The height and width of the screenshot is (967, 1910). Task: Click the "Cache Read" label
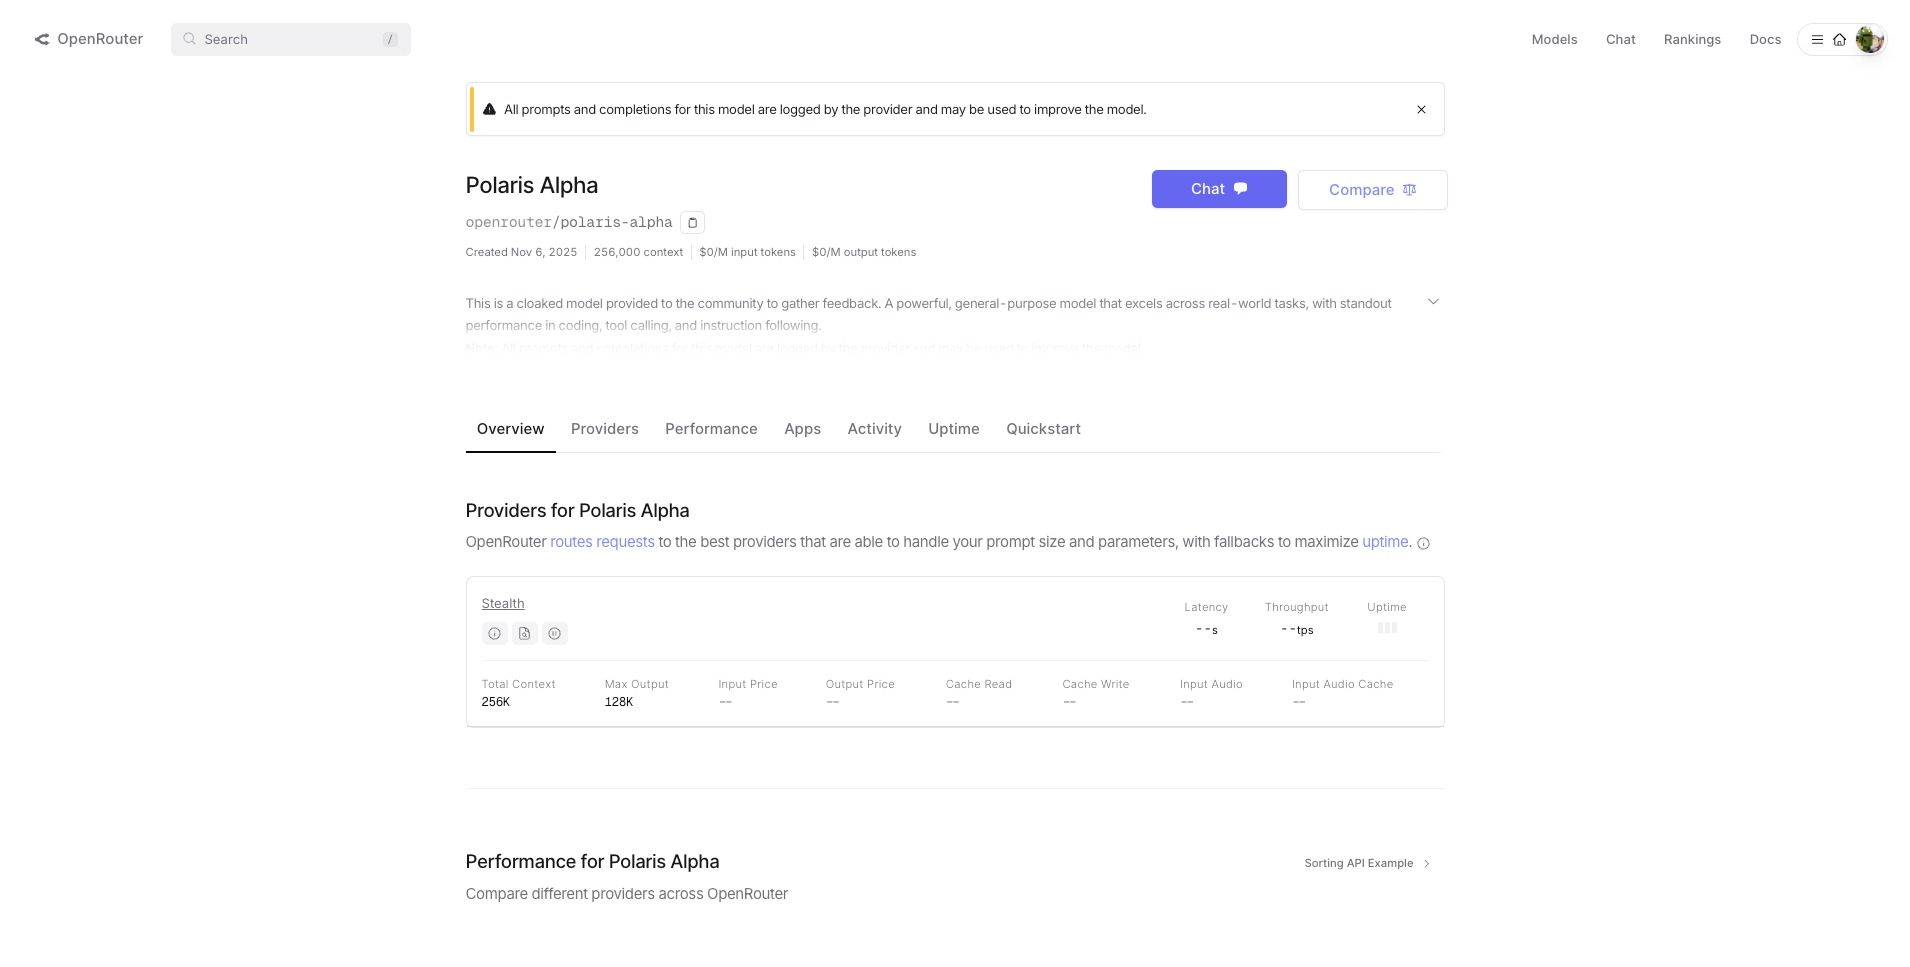pos(979,684)
